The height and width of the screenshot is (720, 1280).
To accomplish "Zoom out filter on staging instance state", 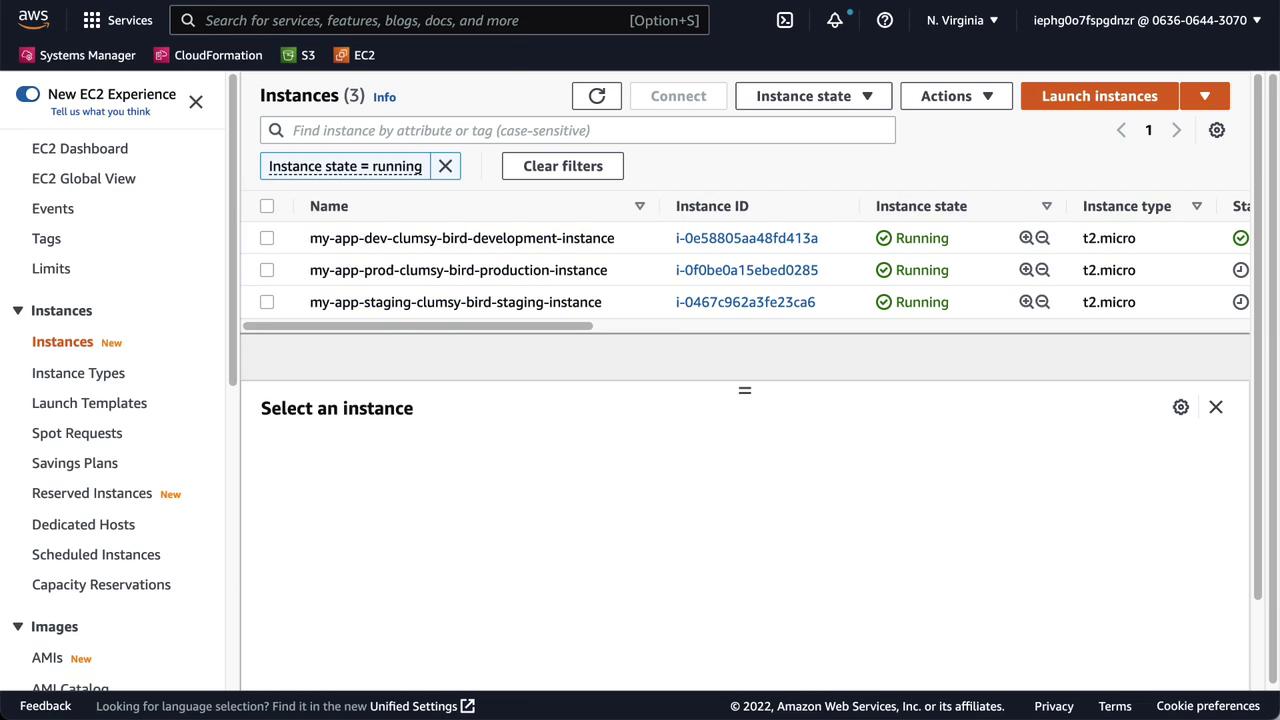I will 1042,302.
